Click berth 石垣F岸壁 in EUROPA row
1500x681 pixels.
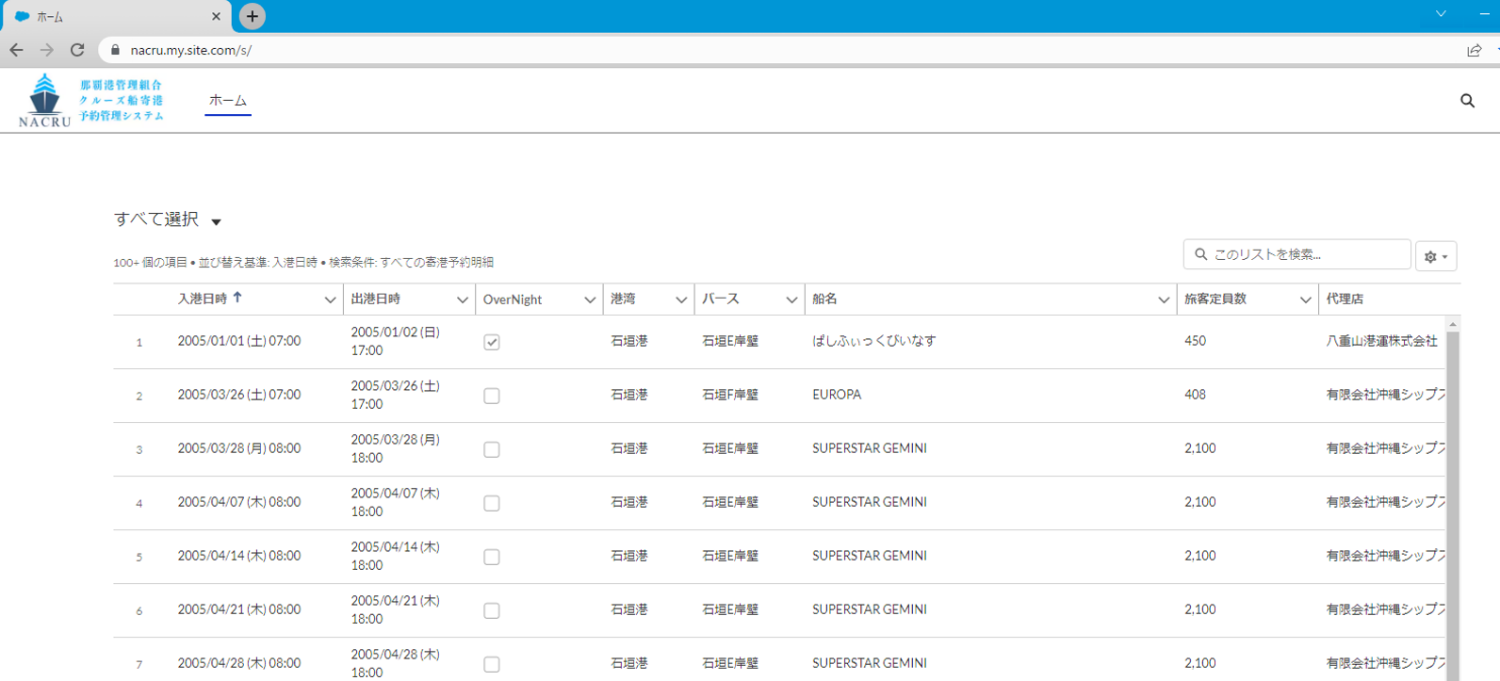click(x=730, y=395)
